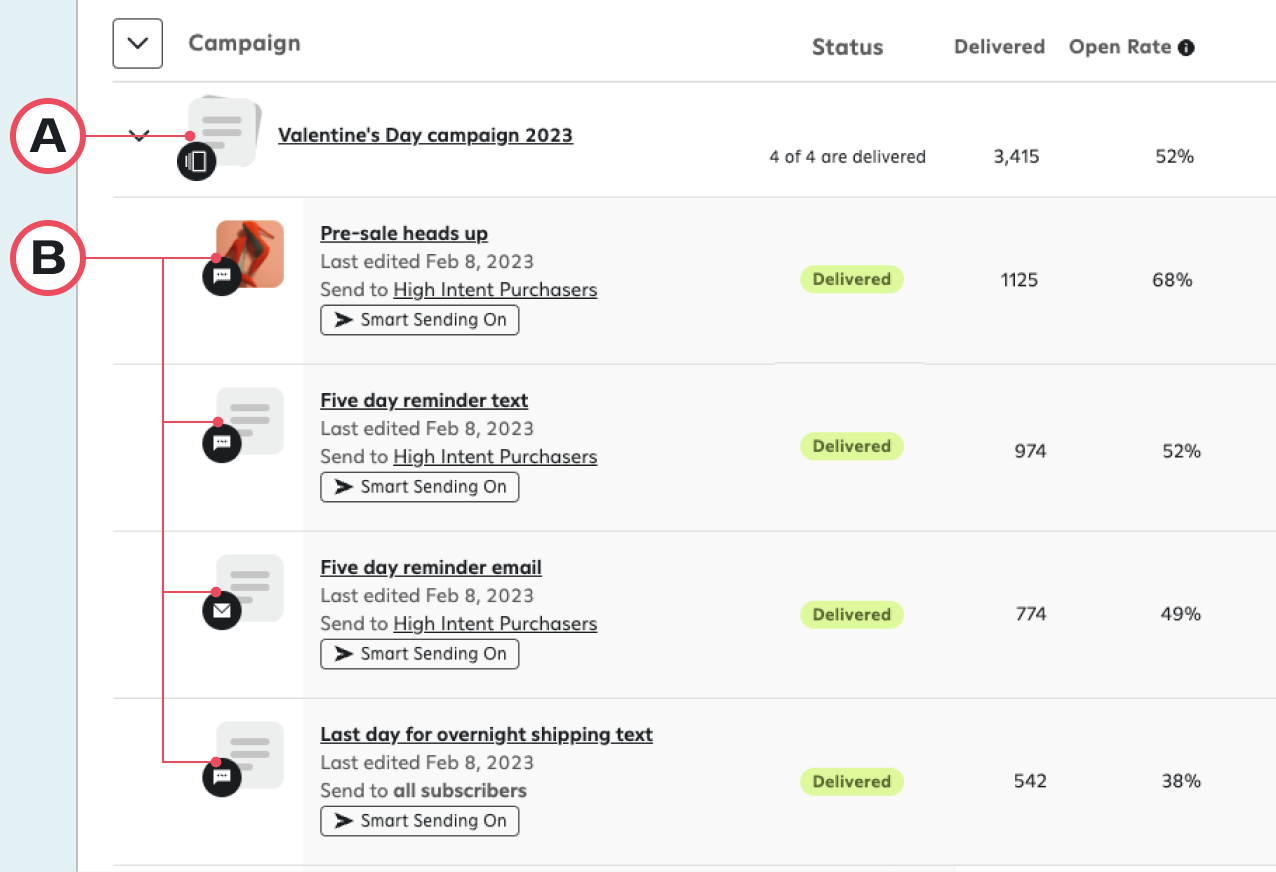Viewport: 1276px width, 872px height.
Task: Click the SMS bubble icon on Five day reminder text
Action: [x=221, y=443]
